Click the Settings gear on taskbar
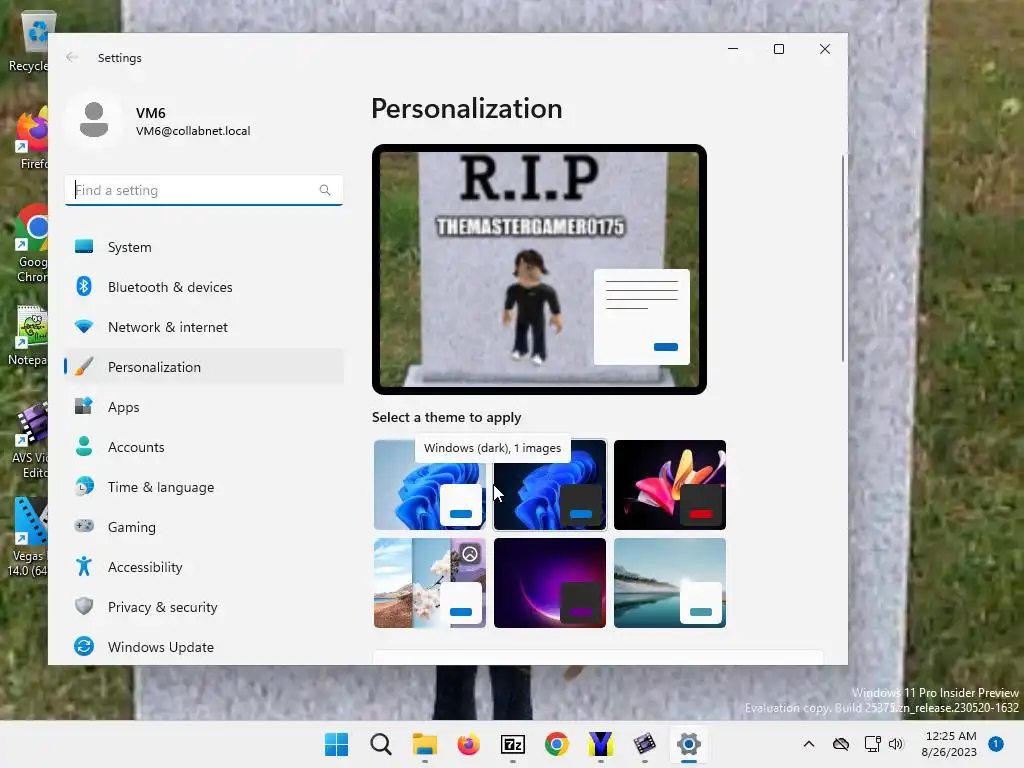The height and width of the screenshot is (768, 1024). point(688,744)
